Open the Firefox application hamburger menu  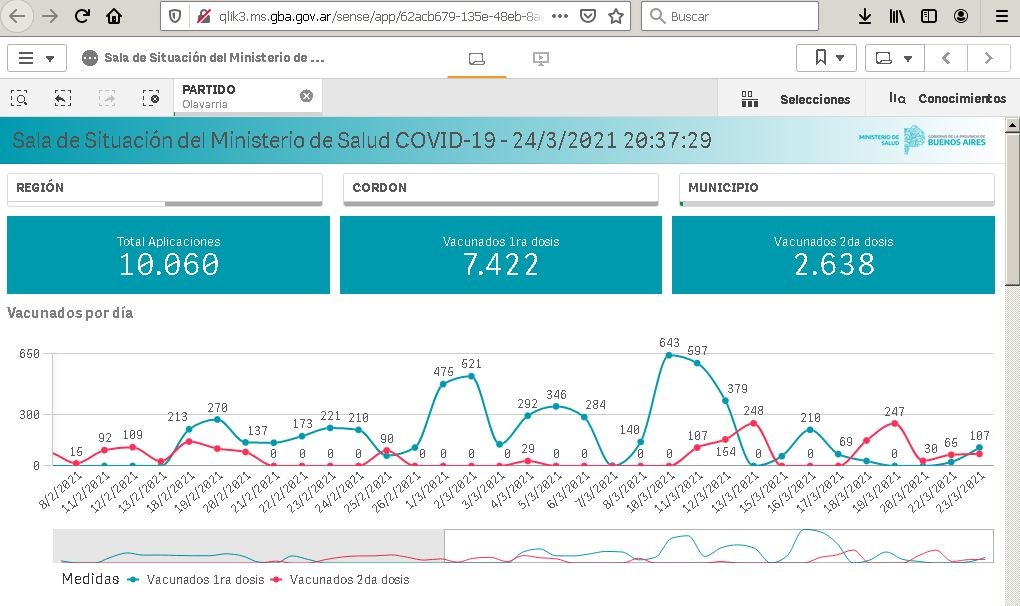click(x=1002, y=16)
